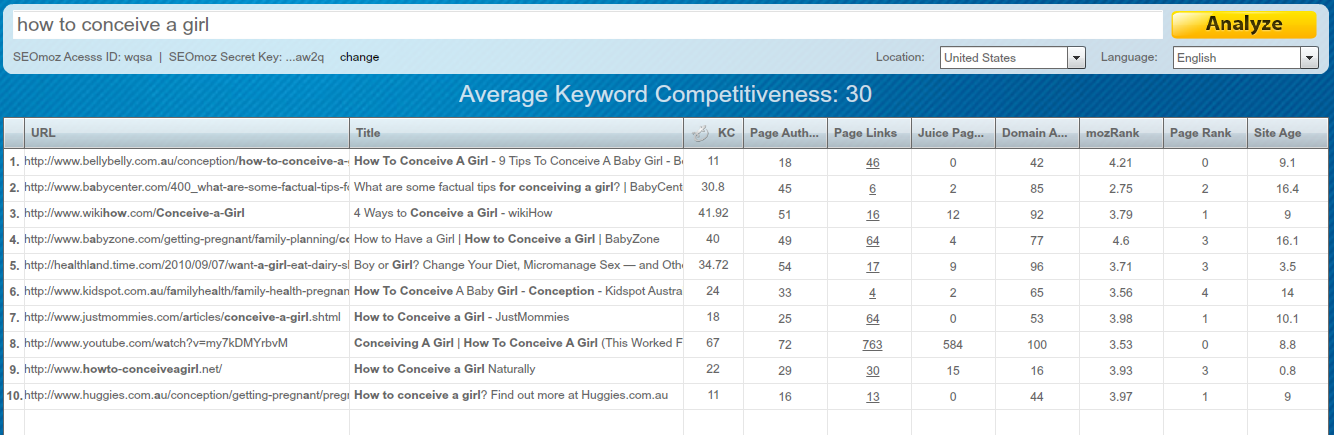Image resolution: width=1334 pixels, height=435 pixels.
Task: Click Juice Page value 584 in youtube row
Action: (x=953, y=344)
